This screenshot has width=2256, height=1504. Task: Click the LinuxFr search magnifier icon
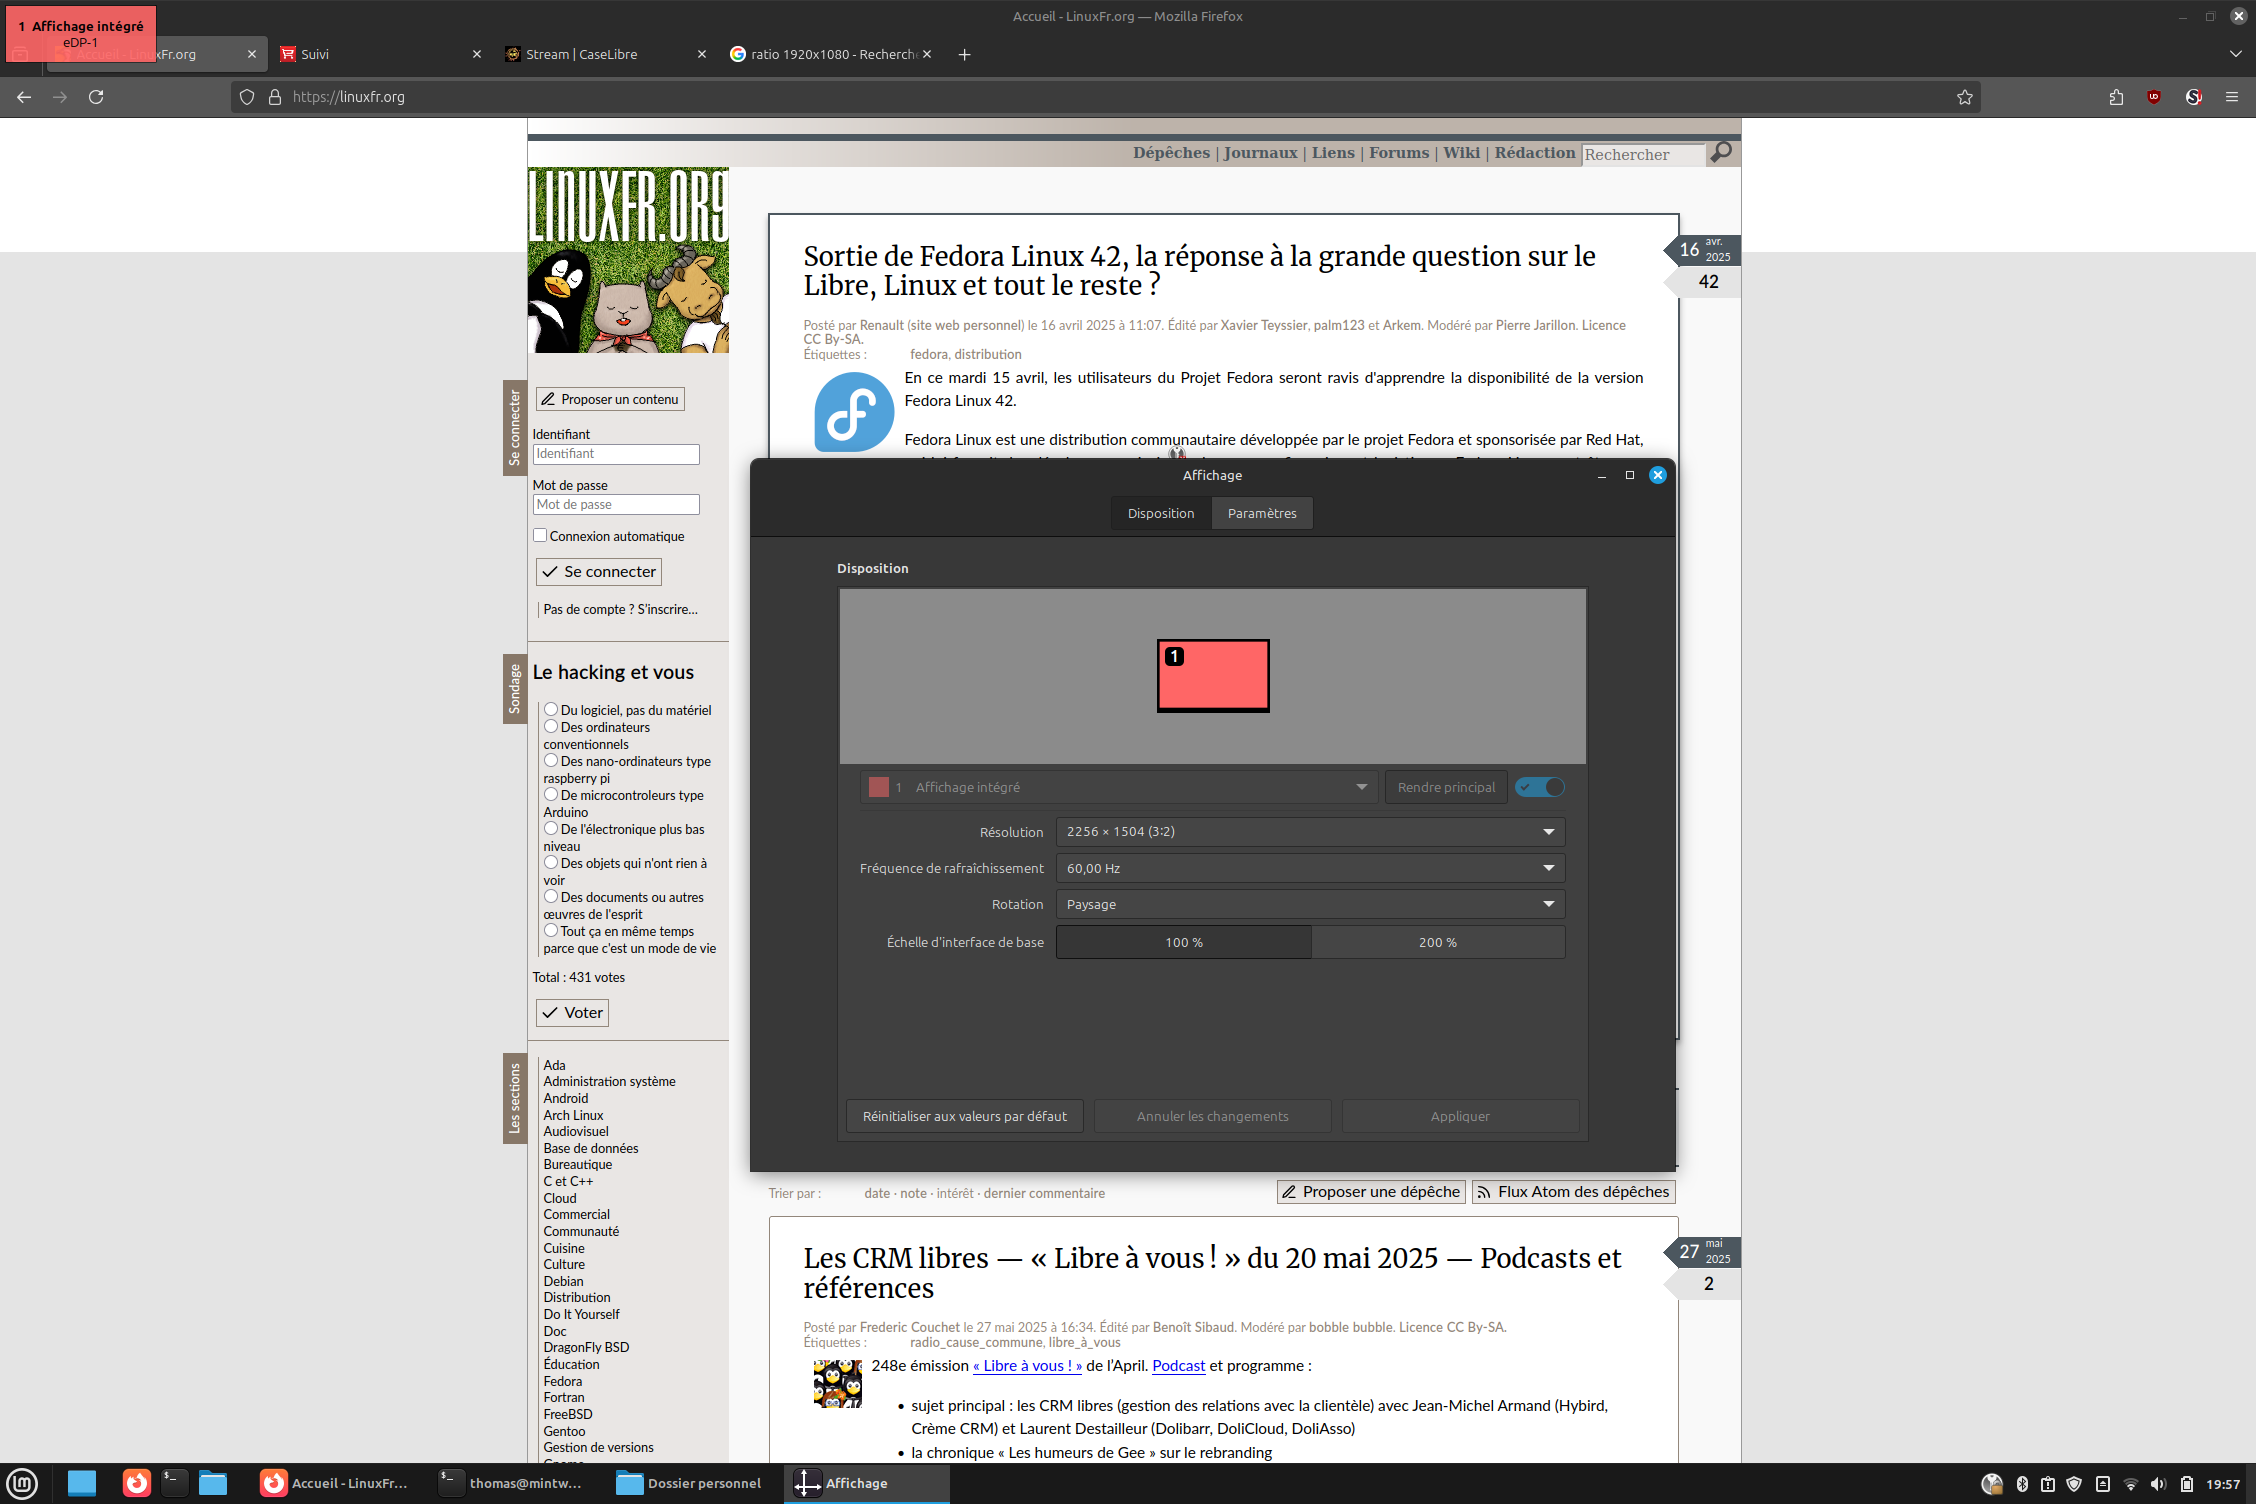tap(1721, 152)
